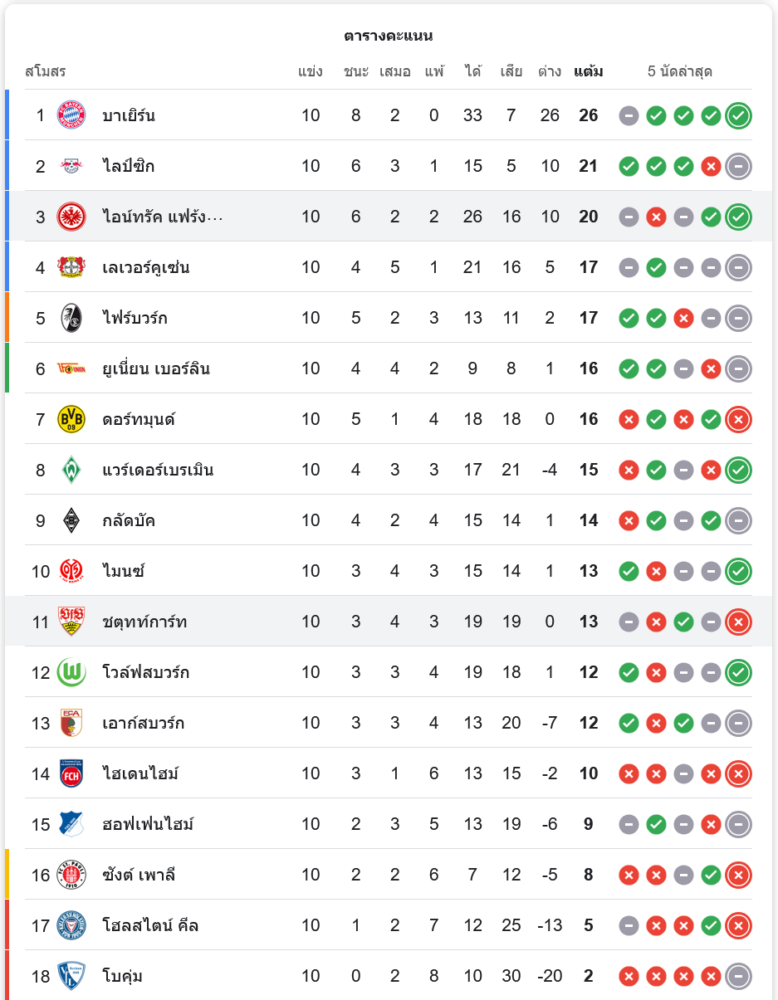Click the Bayern Munich club logo
The height and width of the screenshot is (1000, 778).
pos(71,115)
